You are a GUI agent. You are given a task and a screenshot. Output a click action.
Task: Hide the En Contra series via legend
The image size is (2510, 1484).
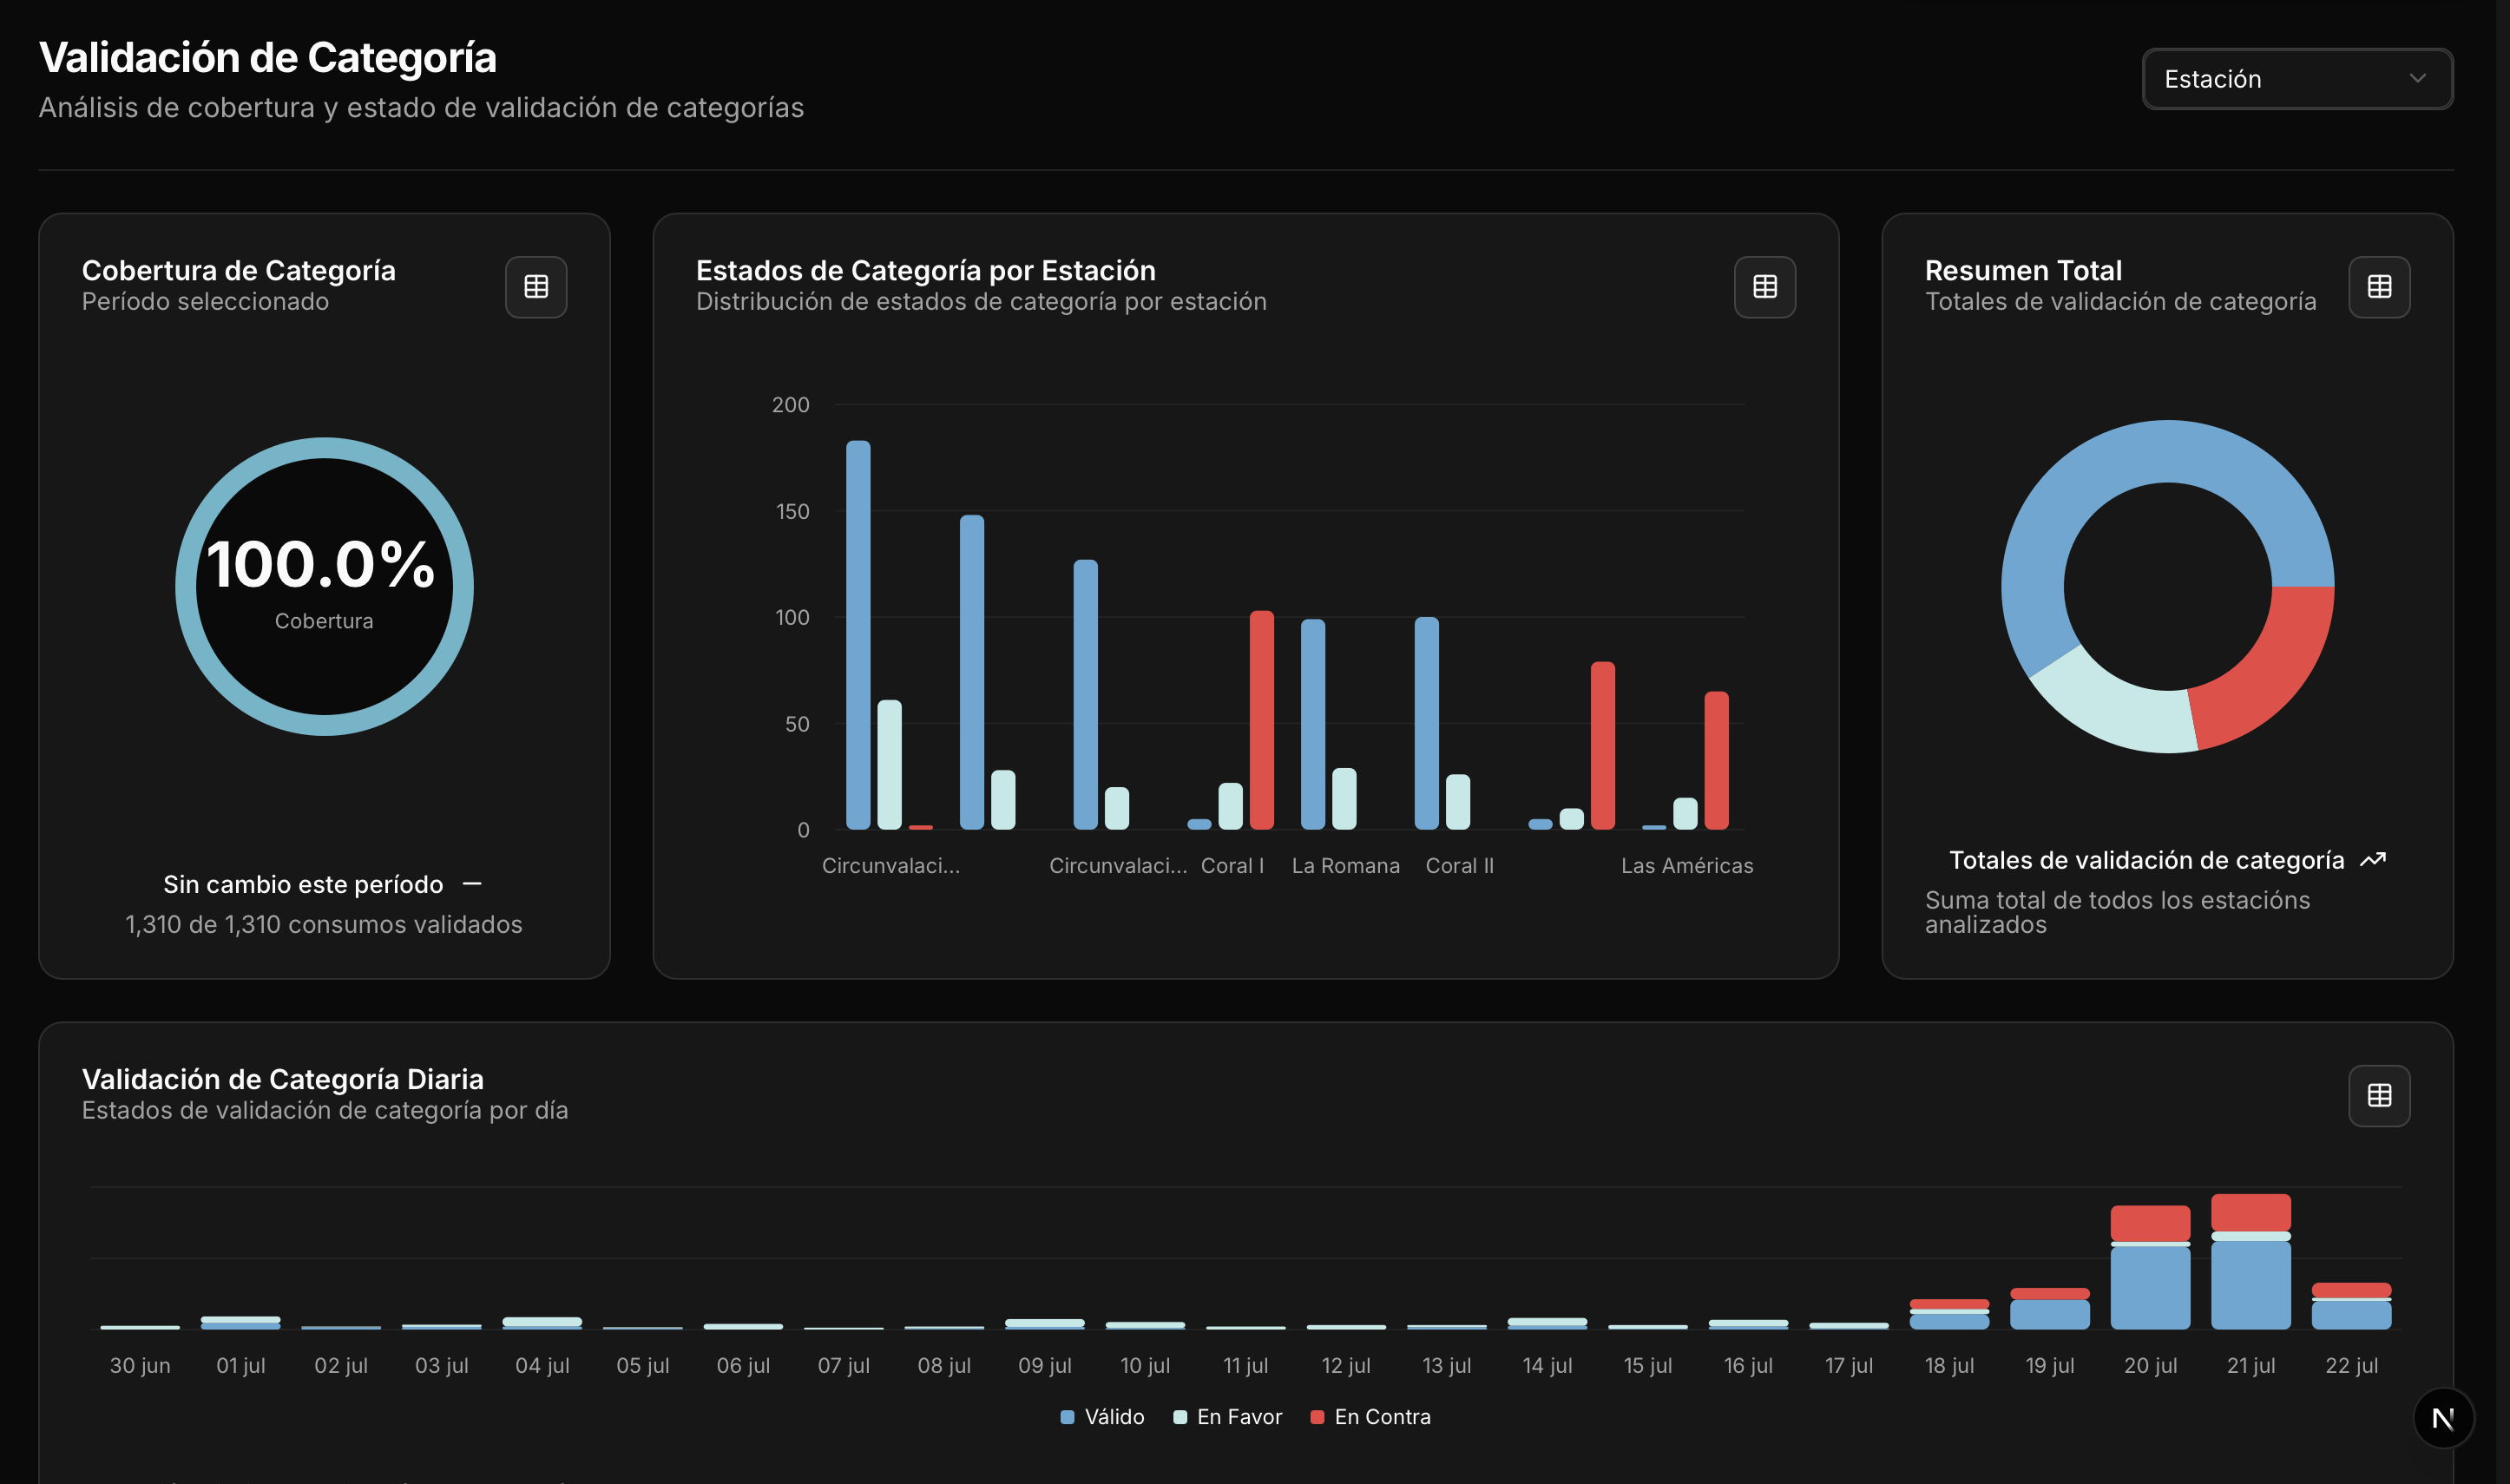click(x=1371, y=1416)
